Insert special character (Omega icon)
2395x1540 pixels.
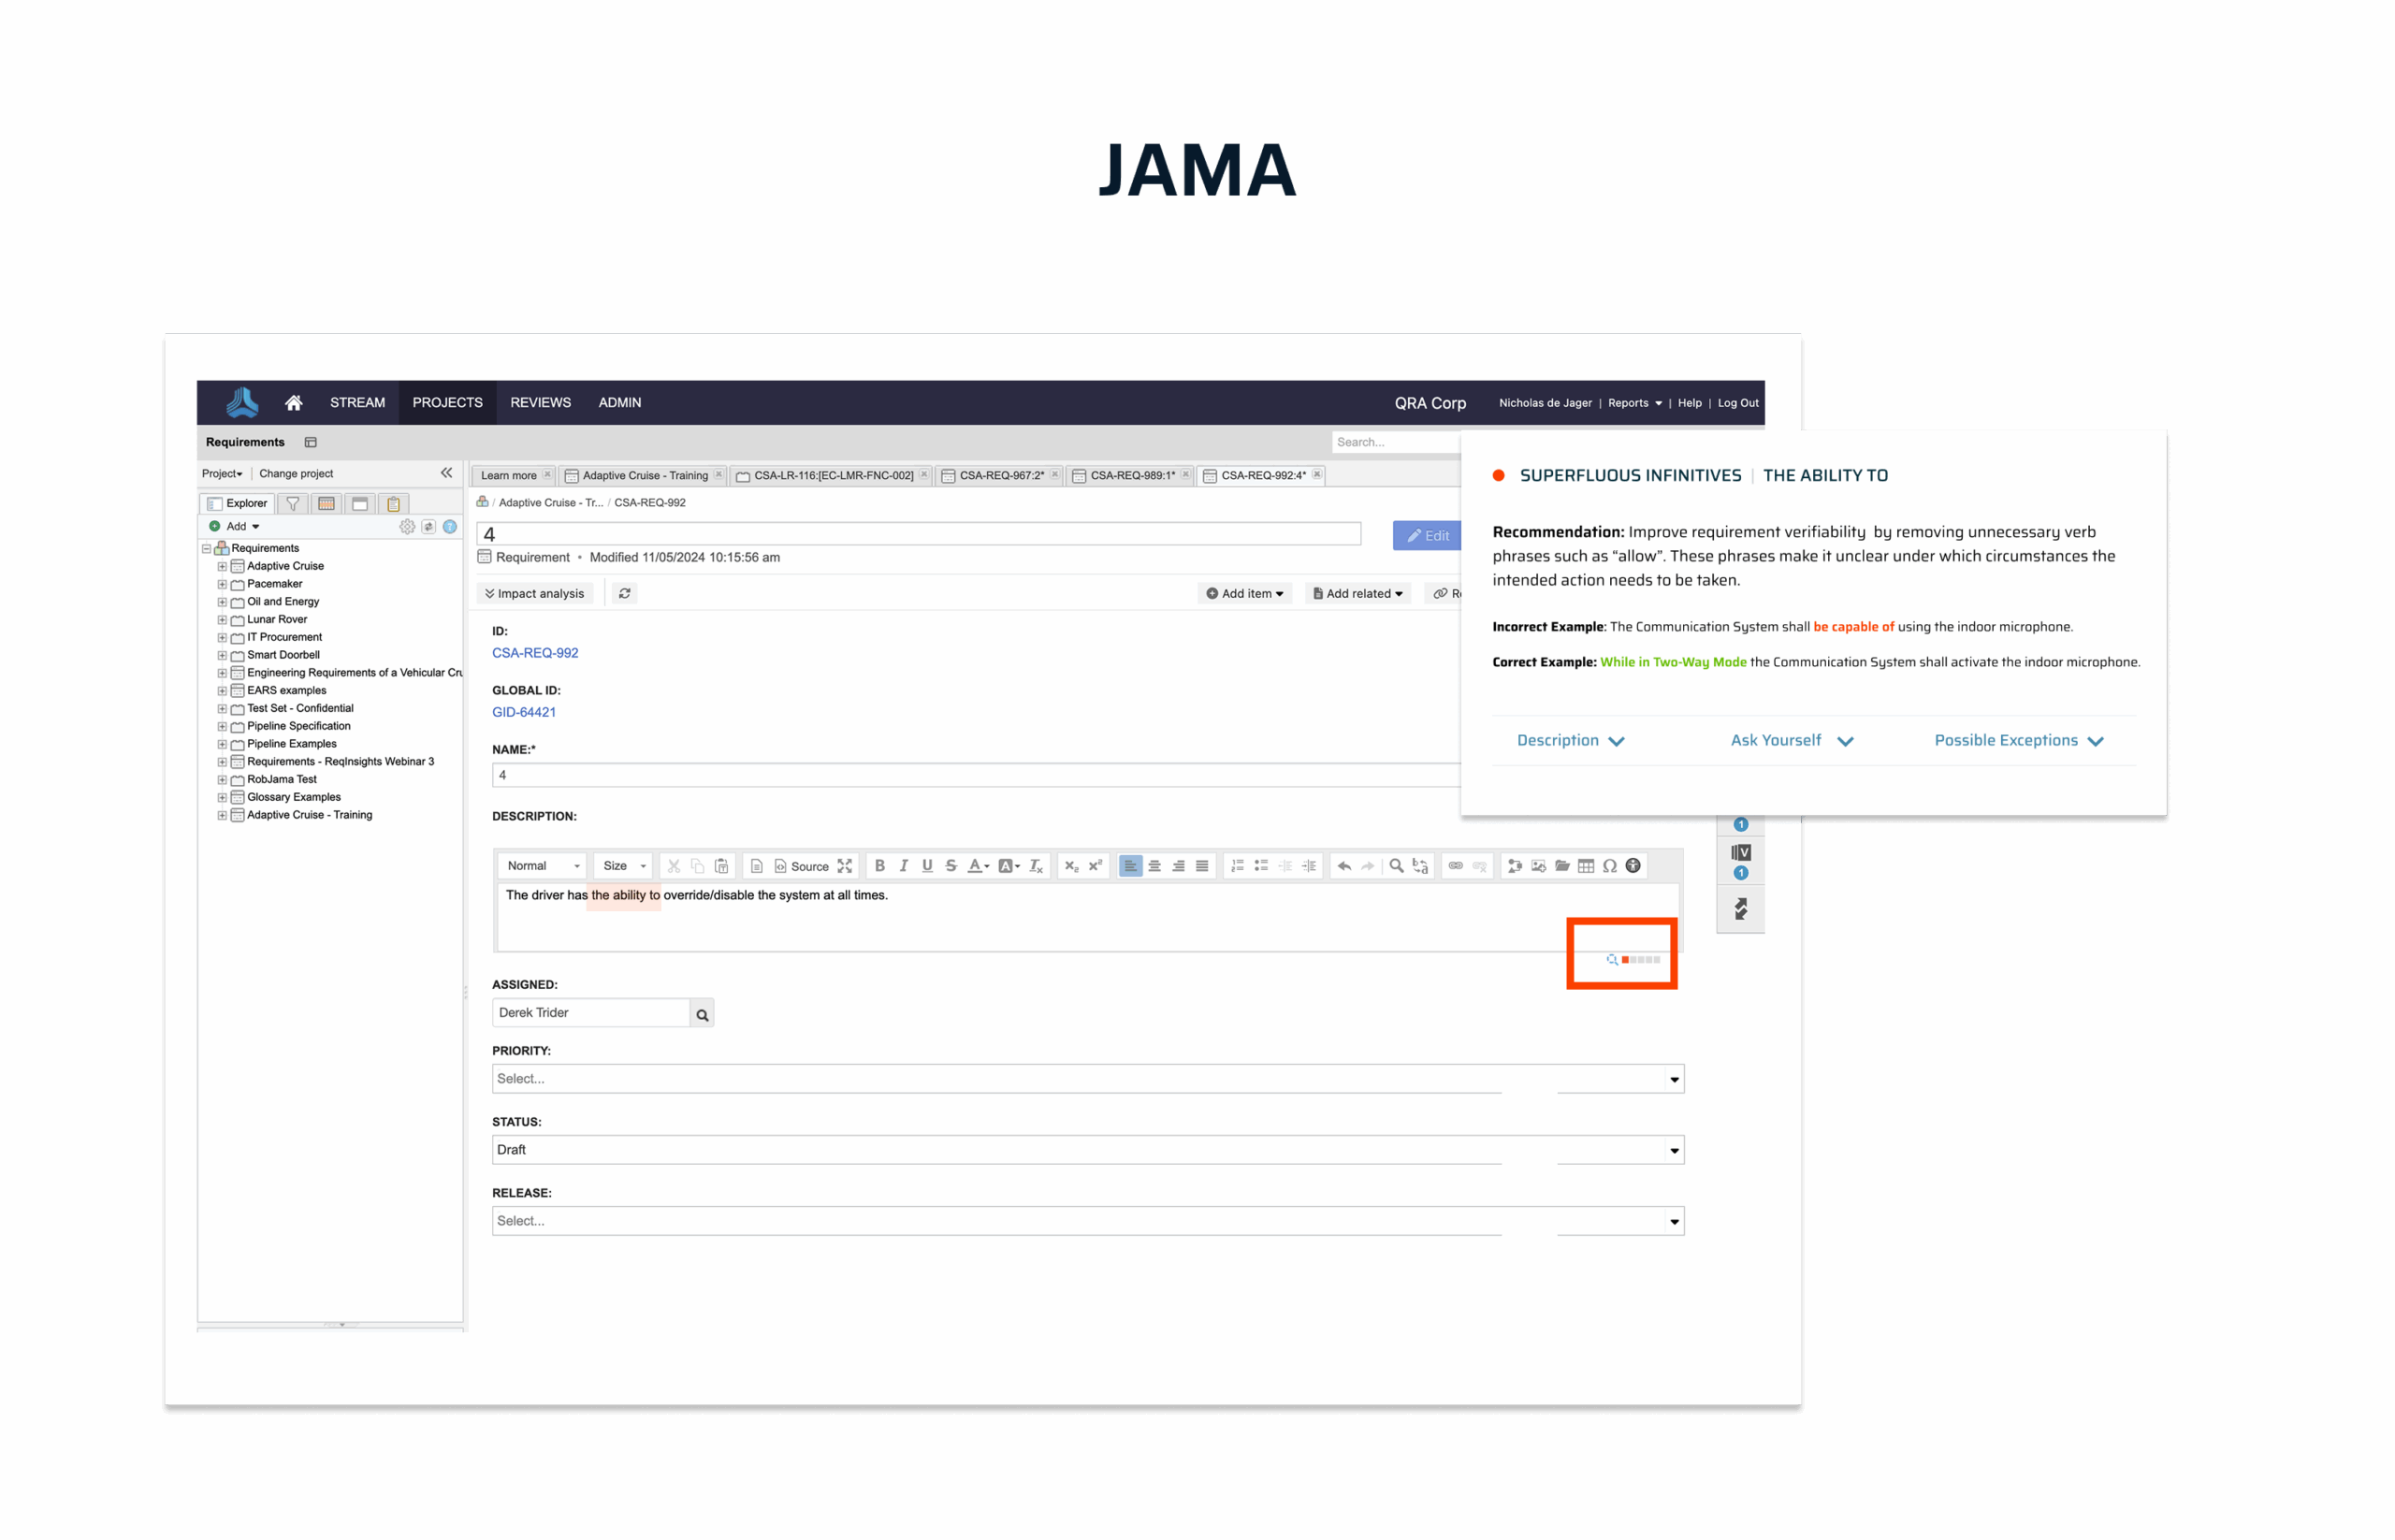coord(1609,866)
